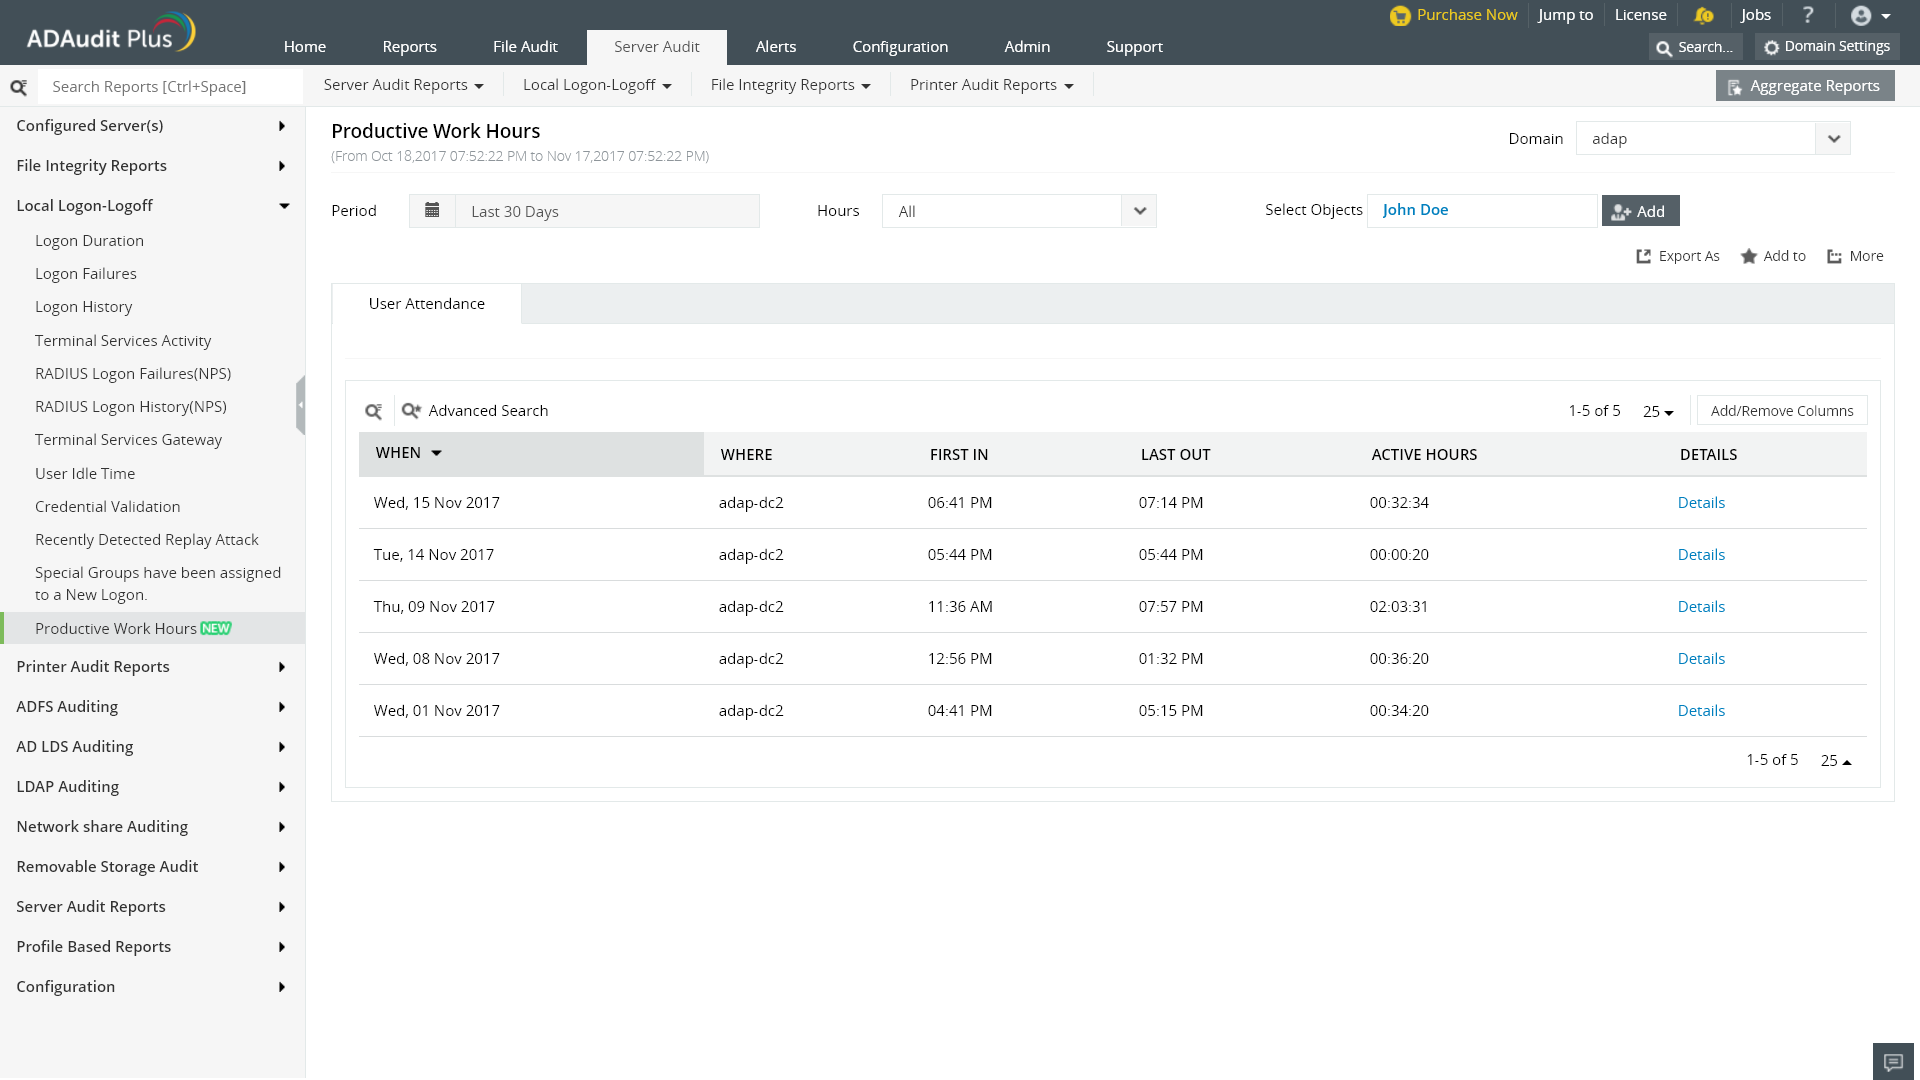Click the Aggregate Reports button
Image resolution: width=1920 pixels, height=1080 pixels.
point(1804,86)
